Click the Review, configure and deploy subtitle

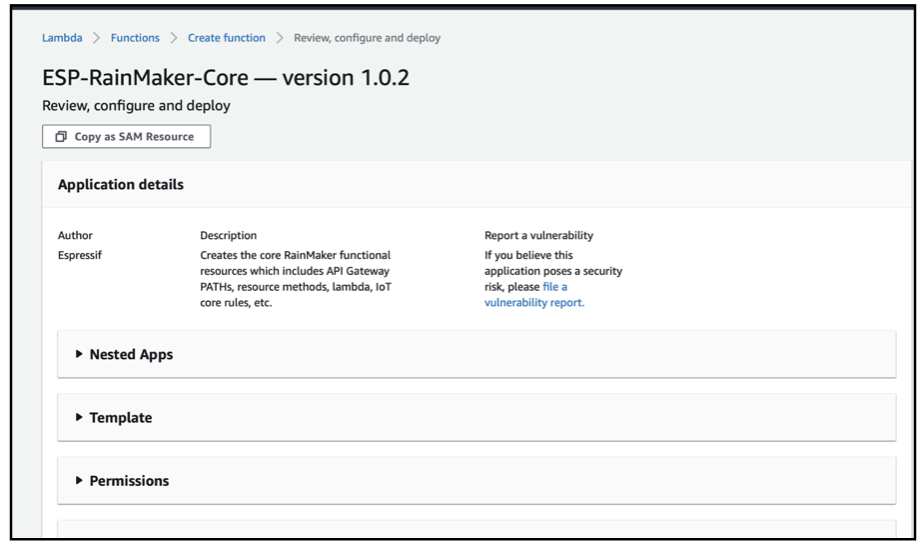pyautogui.click(x=136, y=106)
